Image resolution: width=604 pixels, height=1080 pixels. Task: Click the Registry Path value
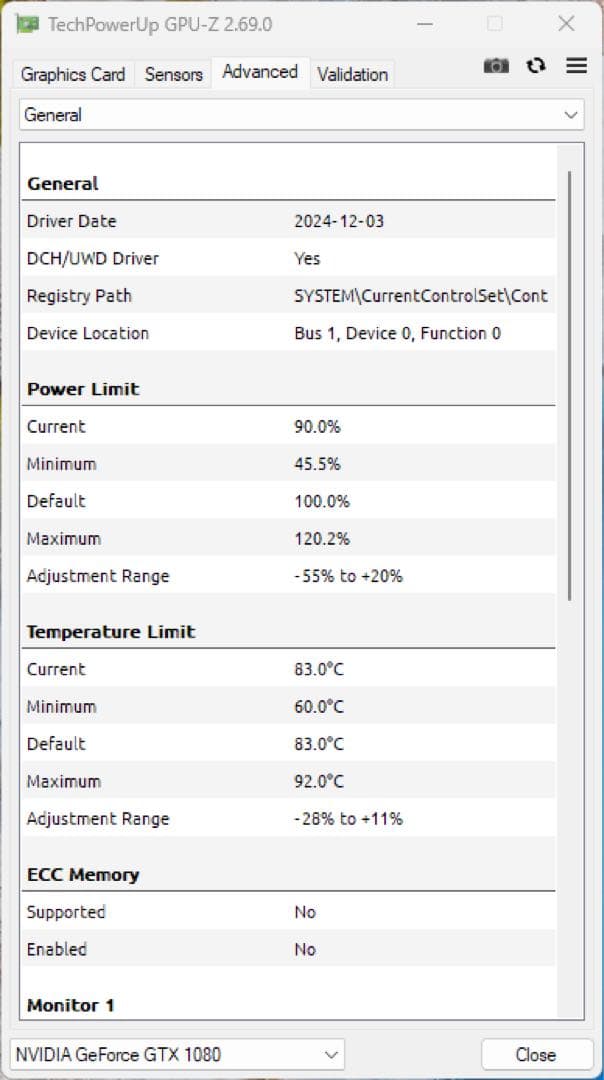[421, 295]
